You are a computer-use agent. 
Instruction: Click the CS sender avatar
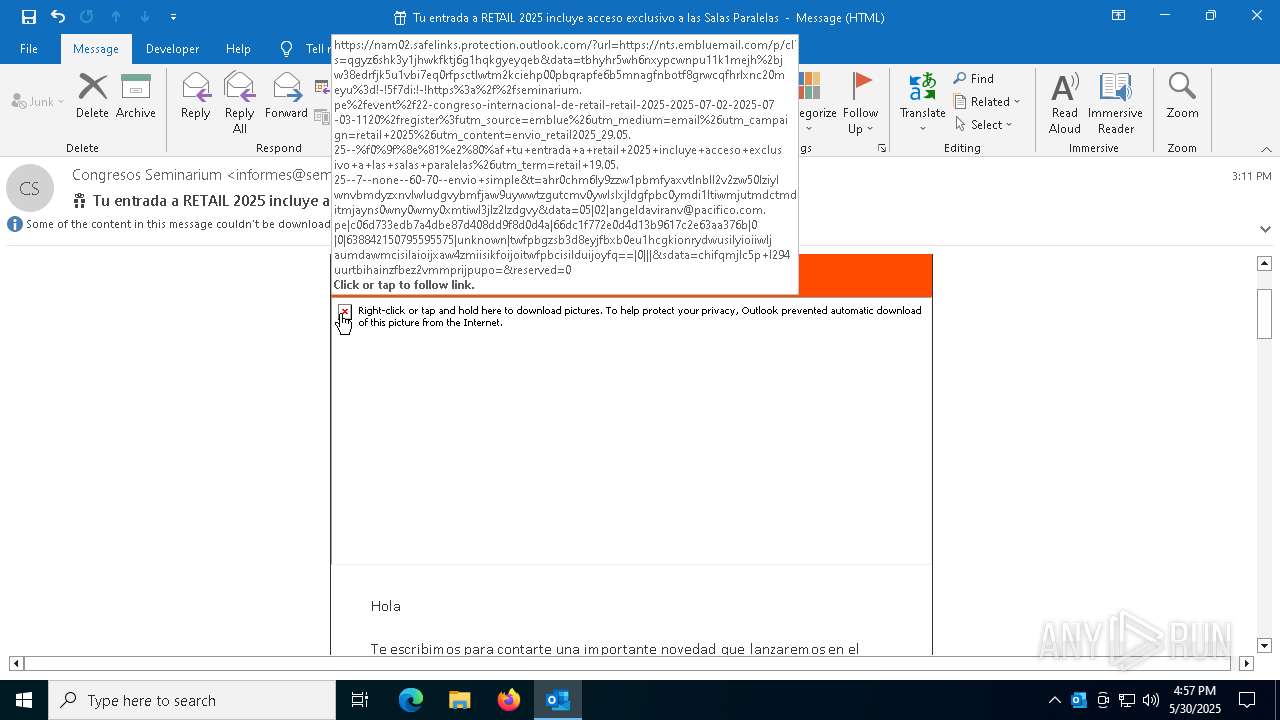point(30,188)
